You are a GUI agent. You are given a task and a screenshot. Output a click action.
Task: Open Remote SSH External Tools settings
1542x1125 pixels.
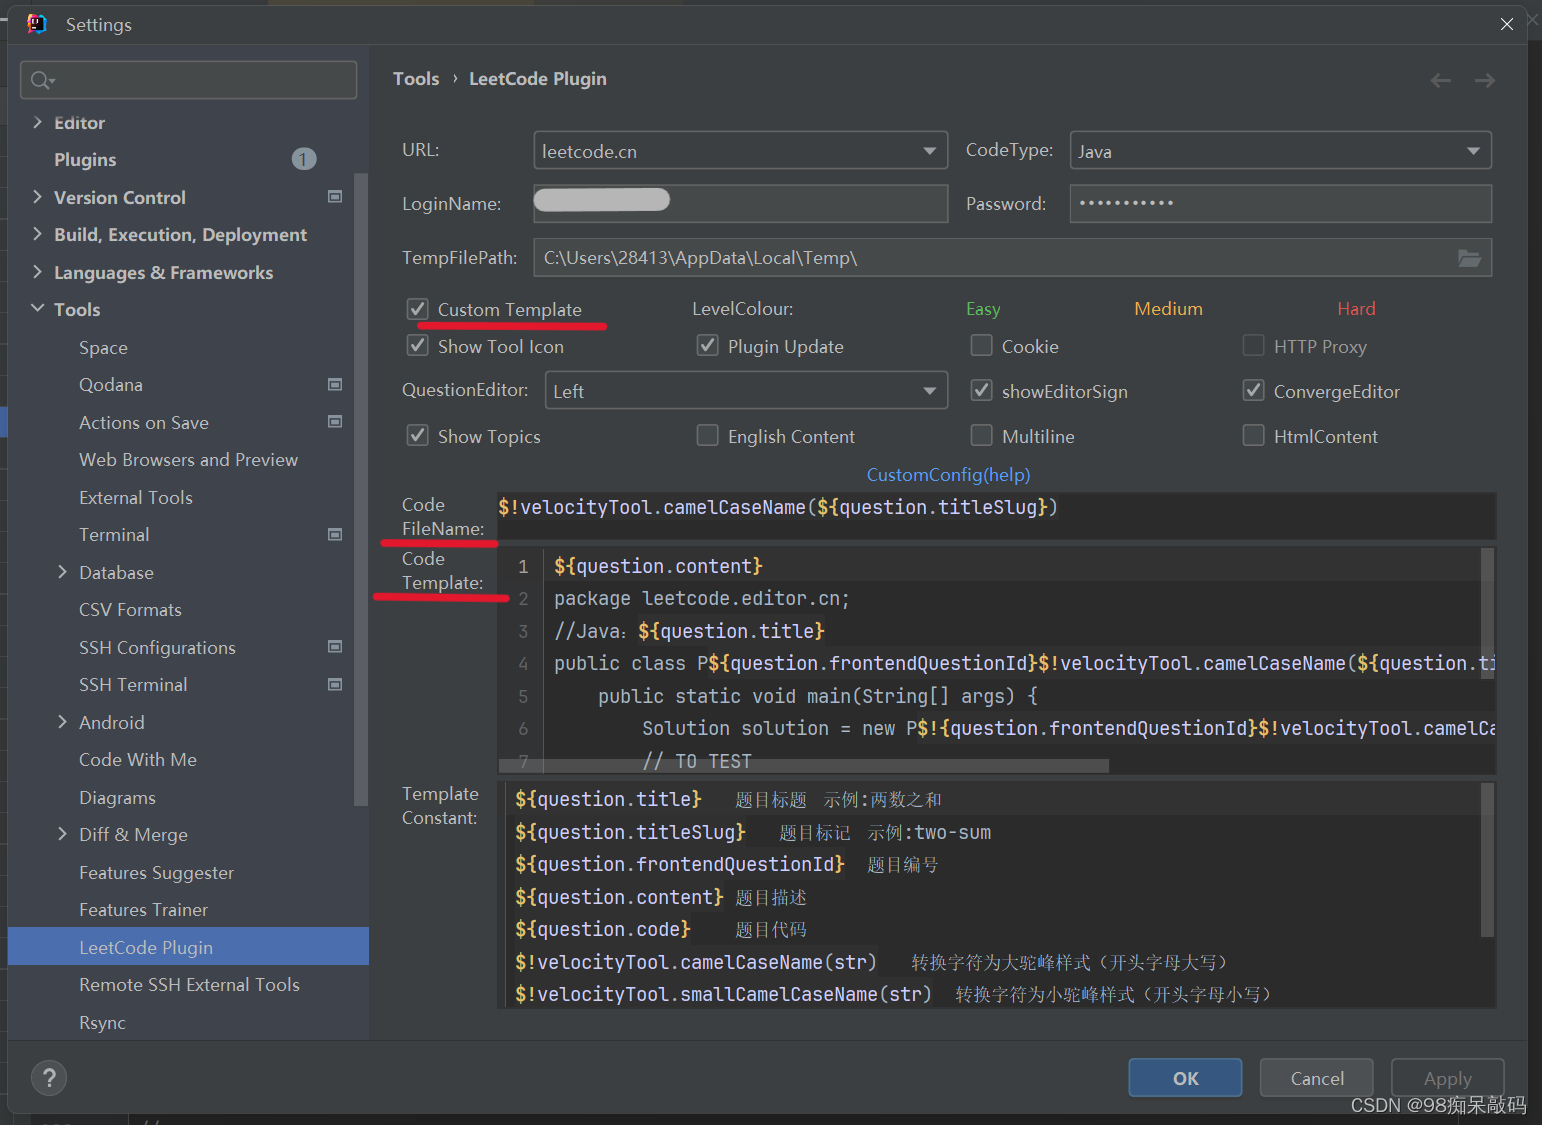click(x=189, y=985)
